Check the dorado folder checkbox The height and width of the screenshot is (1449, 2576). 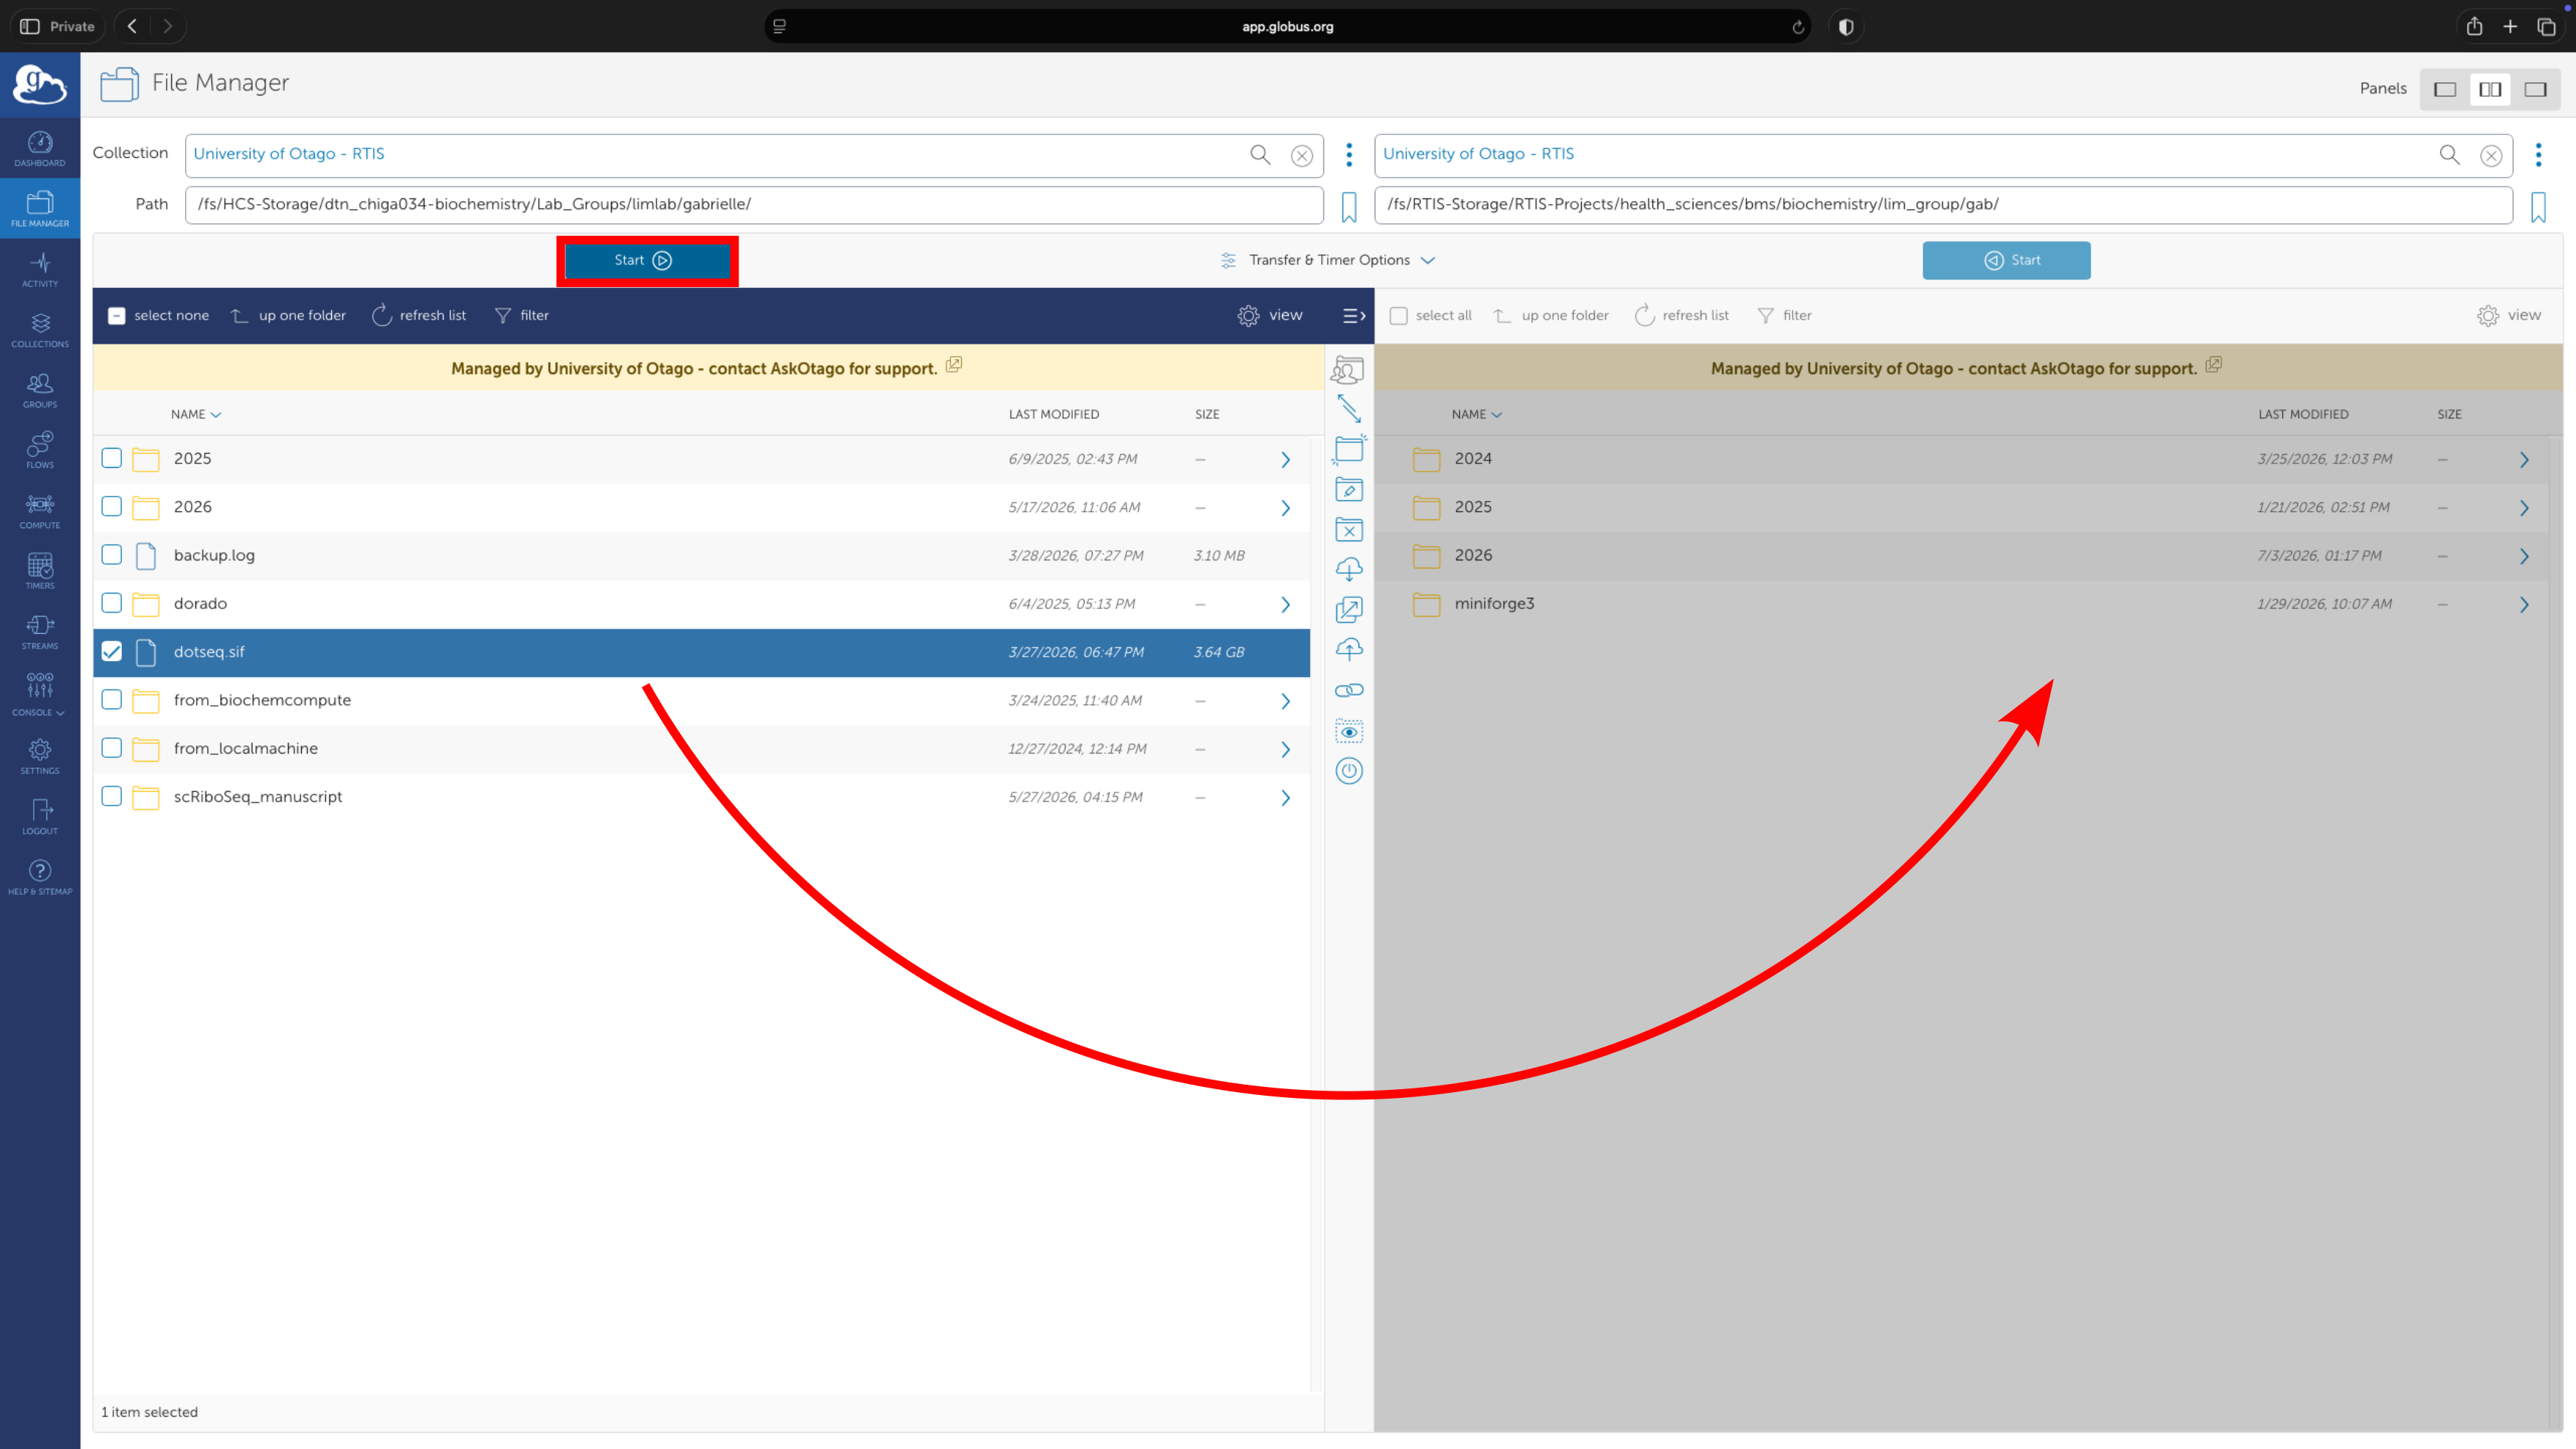click(112, 603)
